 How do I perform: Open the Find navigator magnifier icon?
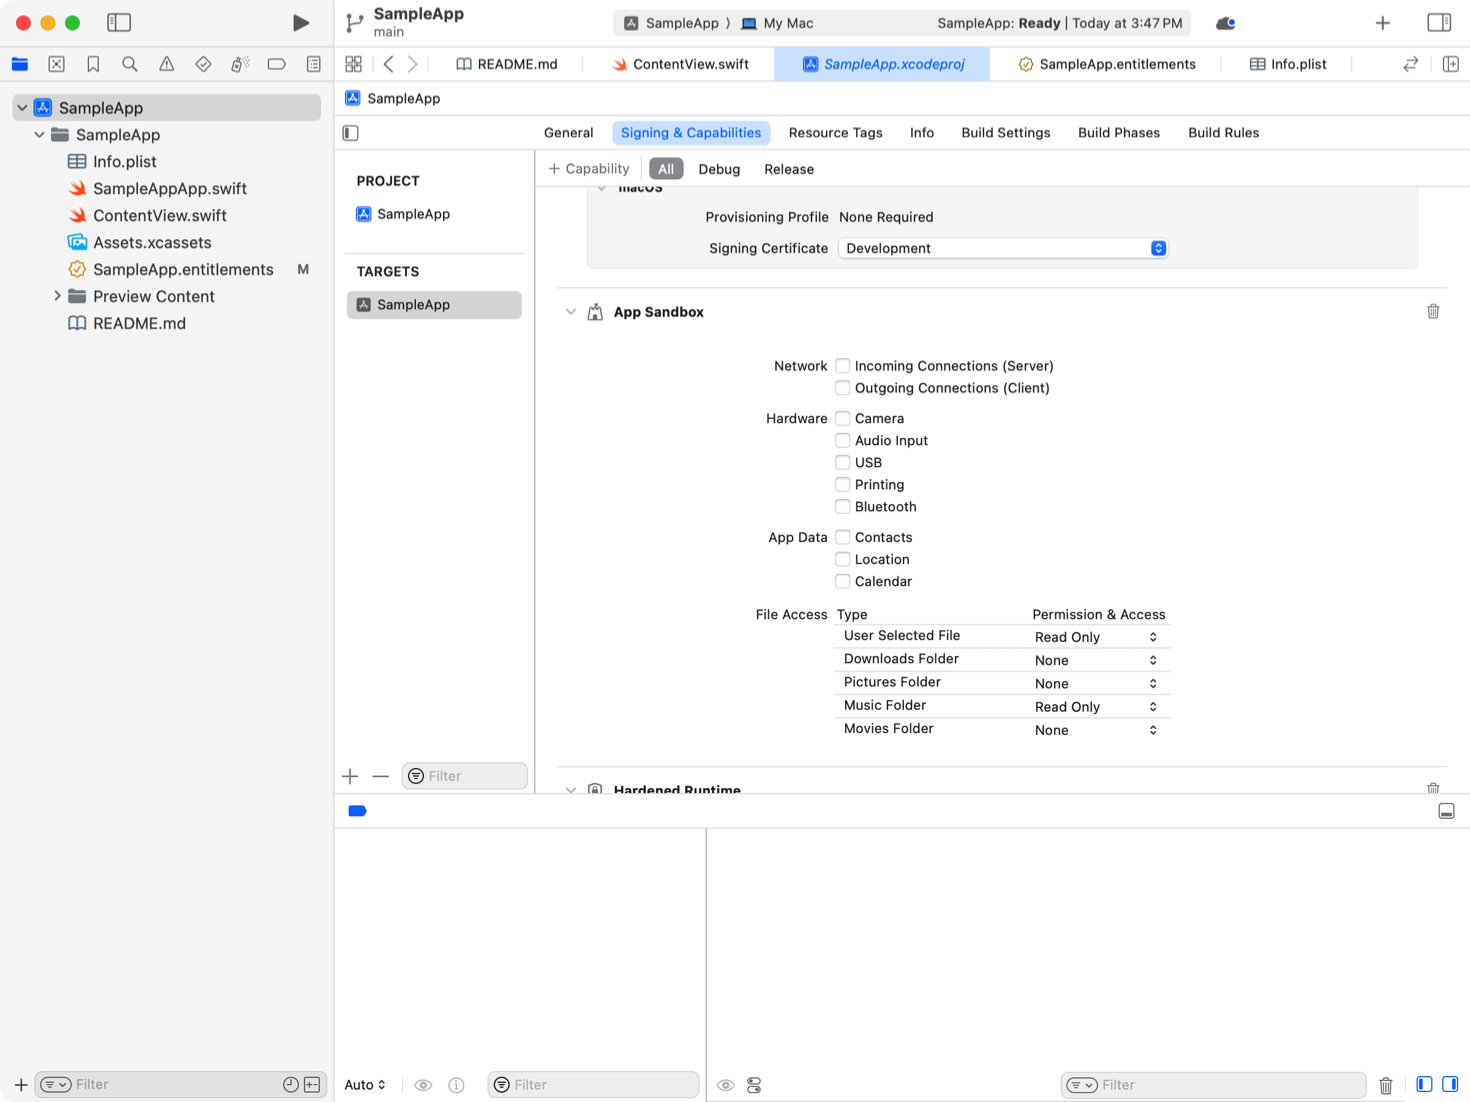130,64
